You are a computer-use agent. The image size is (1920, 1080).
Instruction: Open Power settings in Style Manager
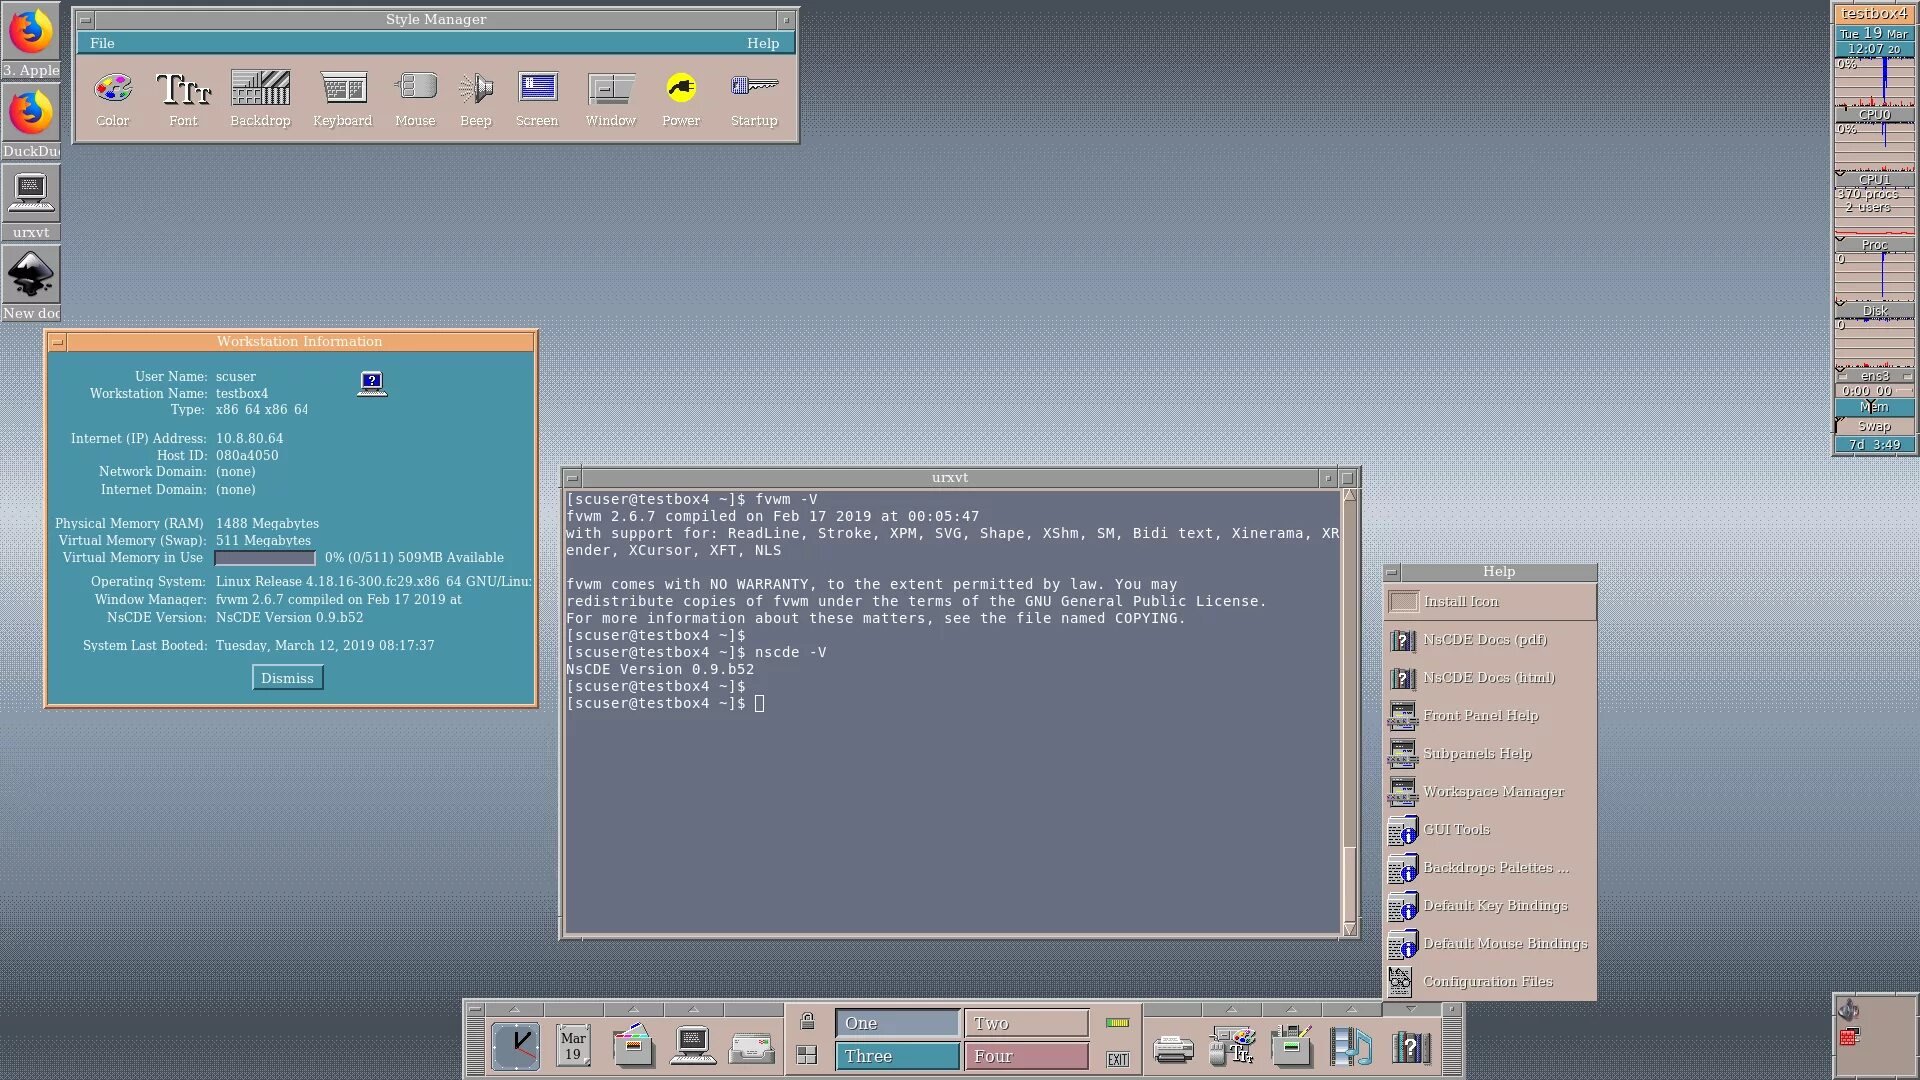[681, 89]
